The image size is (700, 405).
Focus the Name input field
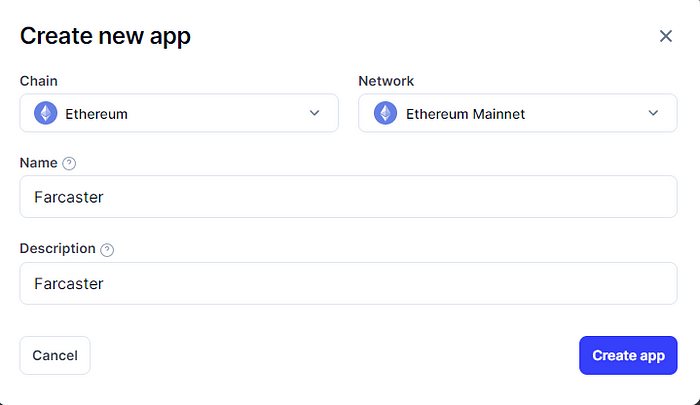coord(348,196)
